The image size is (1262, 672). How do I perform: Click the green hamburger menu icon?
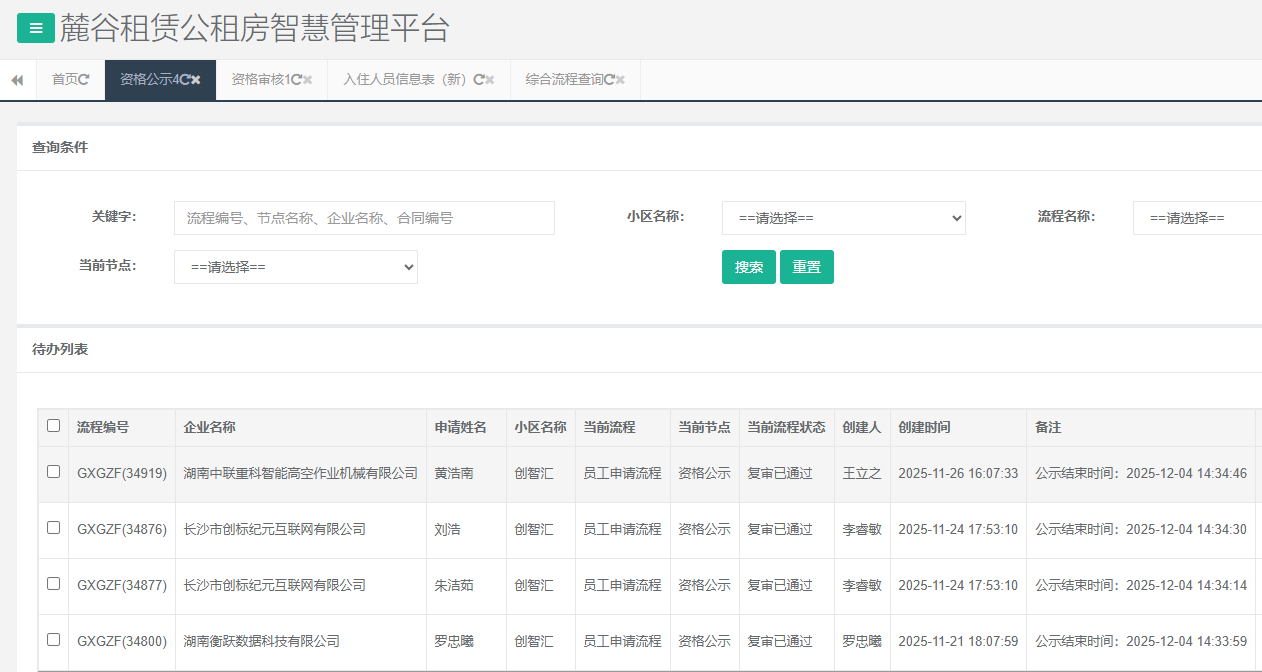(x=35, y=28)
